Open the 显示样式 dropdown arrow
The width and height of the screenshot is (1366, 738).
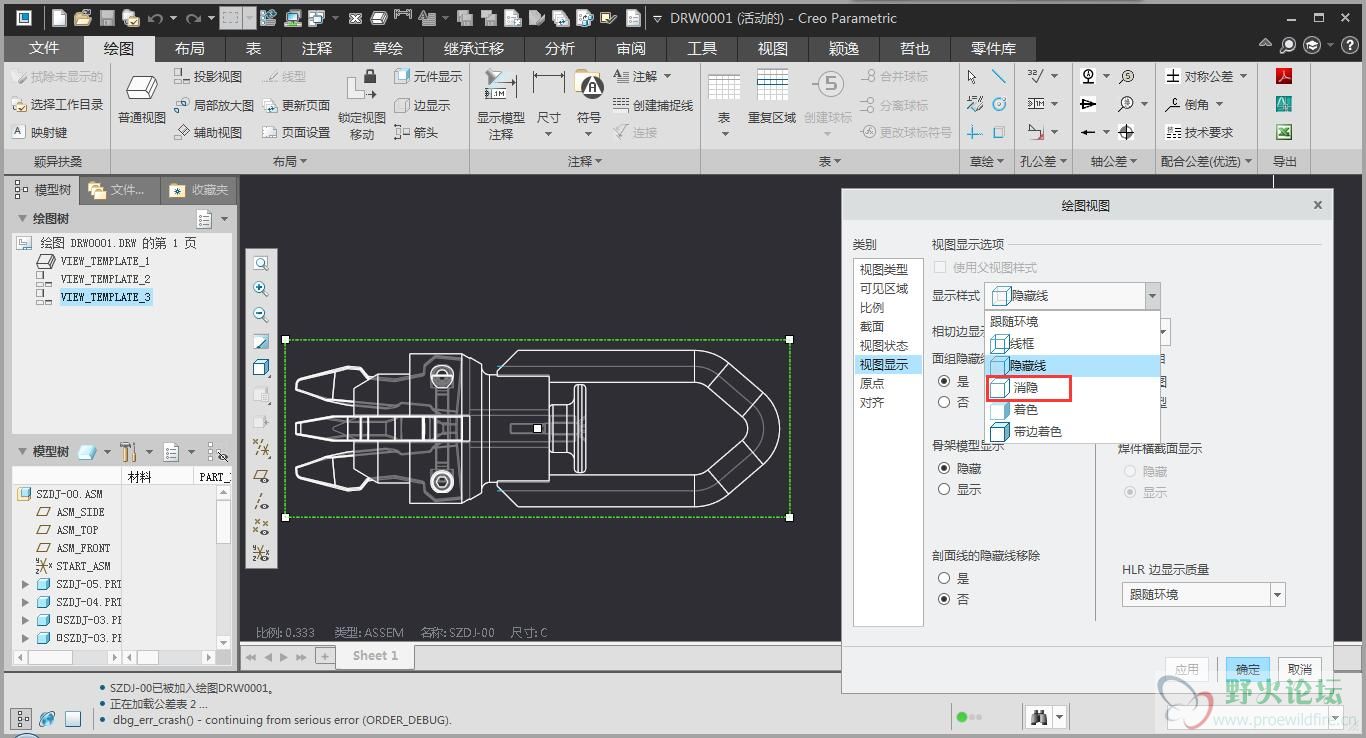point(1153,296)
